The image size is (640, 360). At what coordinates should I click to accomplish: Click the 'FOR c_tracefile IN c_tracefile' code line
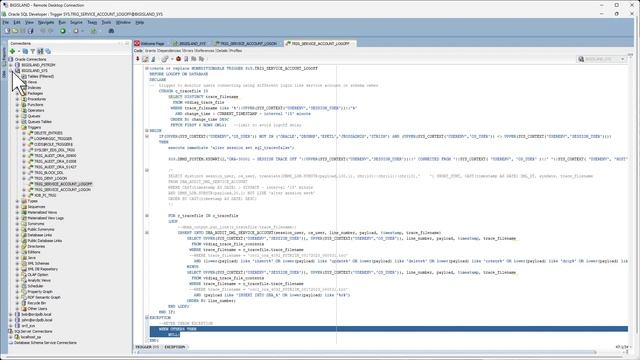point(203,216)
